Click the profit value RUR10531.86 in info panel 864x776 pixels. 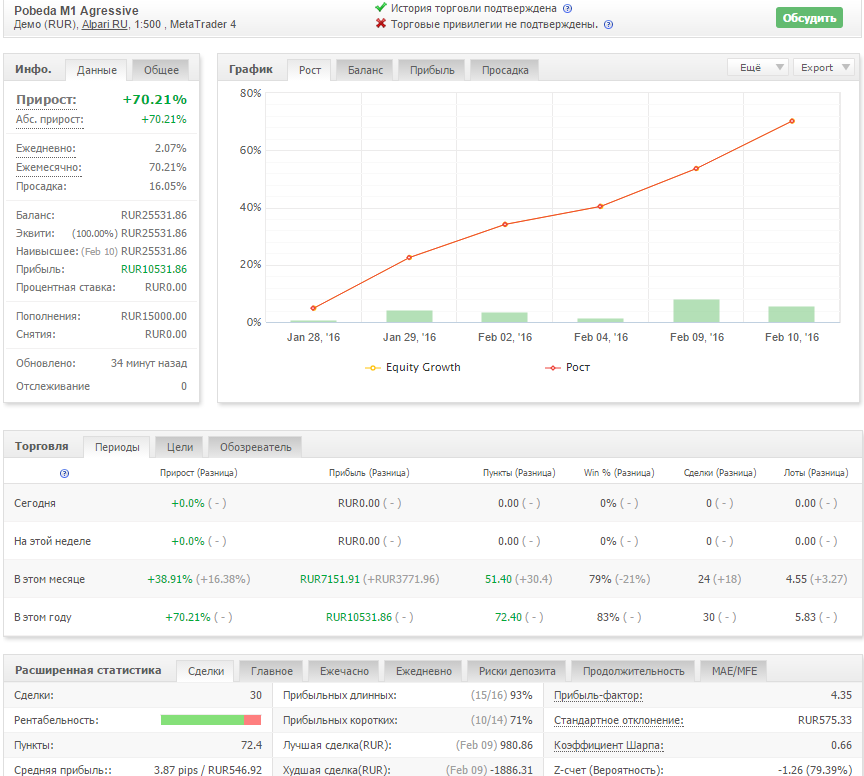154,270
